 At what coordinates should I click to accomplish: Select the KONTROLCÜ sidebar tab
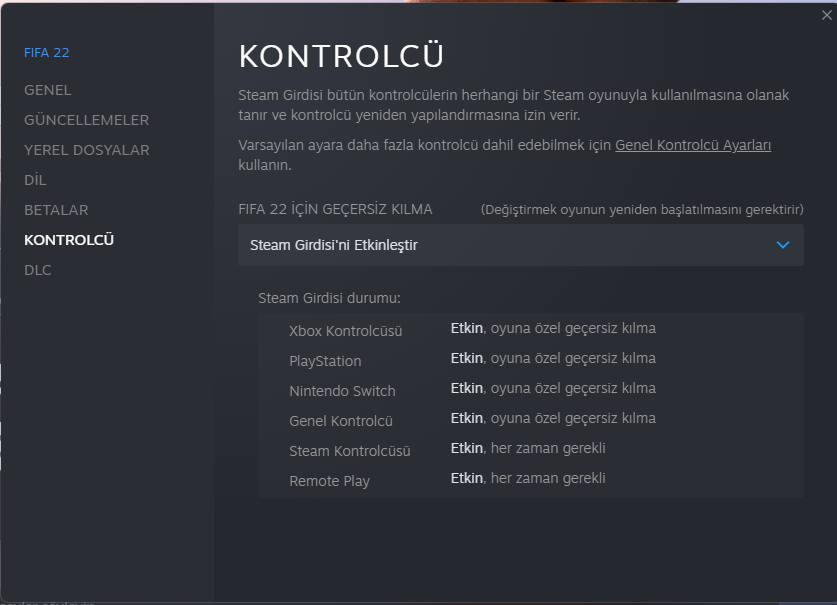coord(69,240)
